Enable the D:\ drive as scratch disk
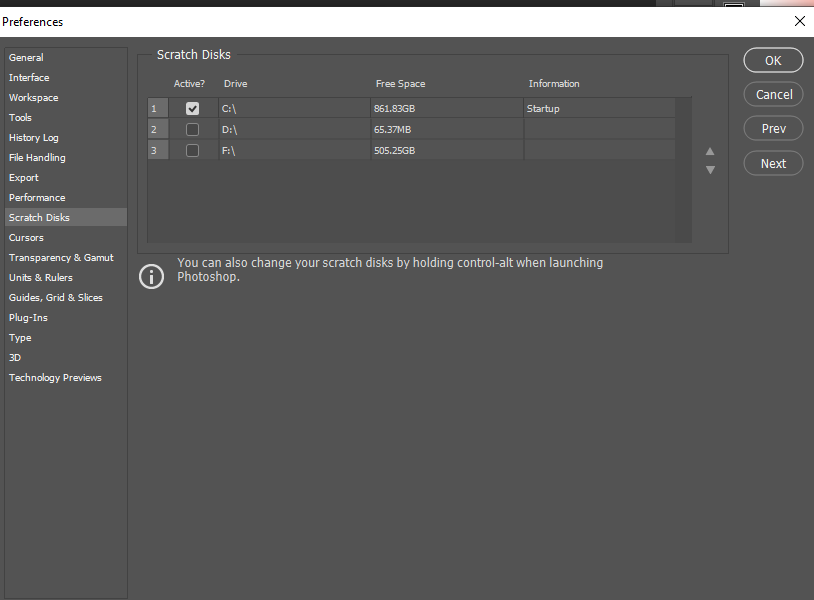This screenshot has height=600, width=814. [x=192, y=129]
